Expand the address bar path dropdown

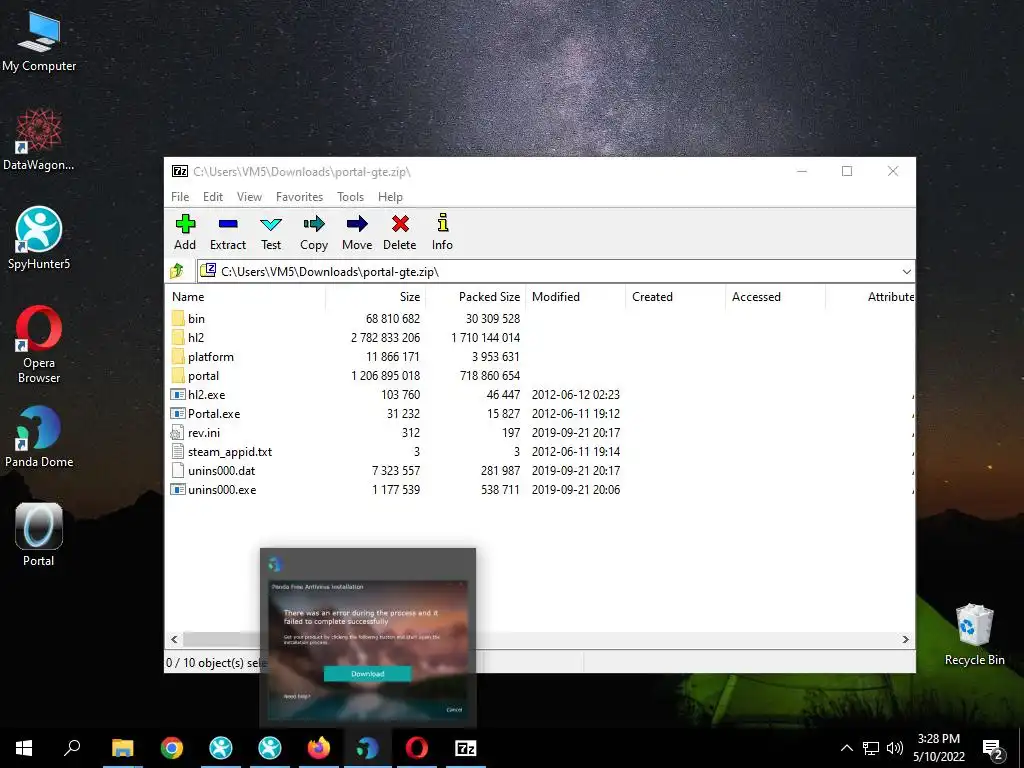pos(906,271)
